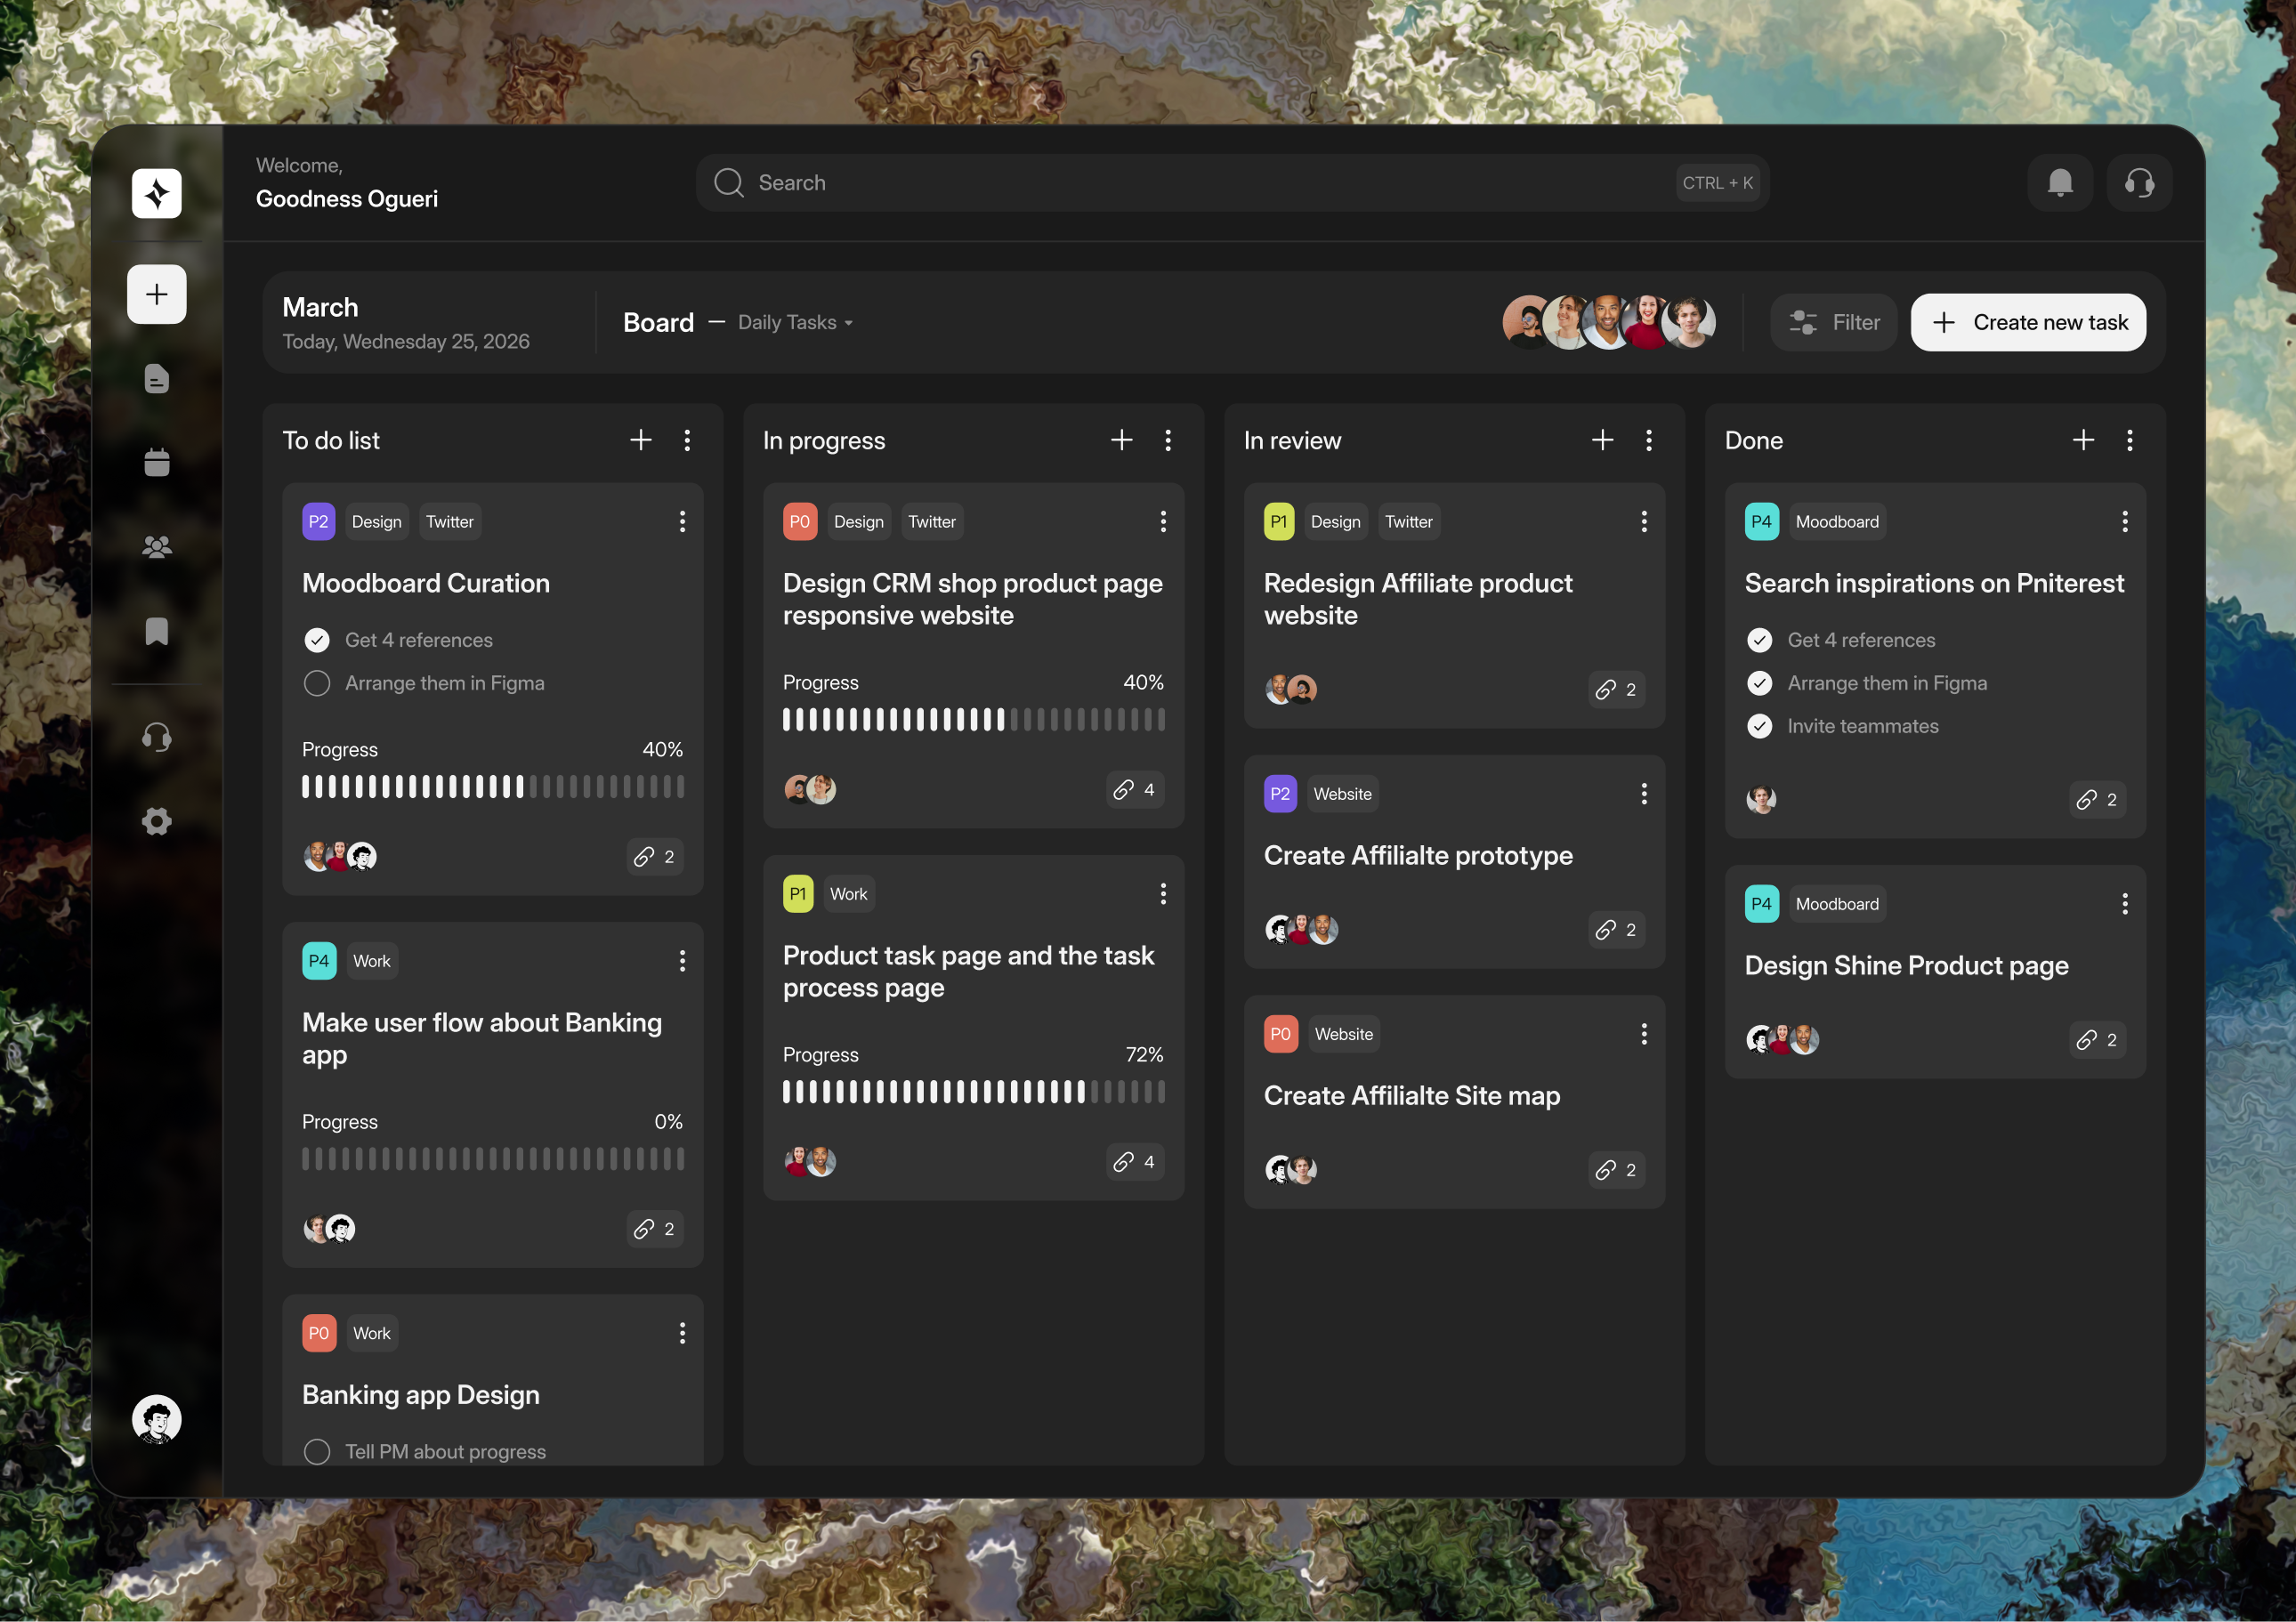Click the notification bell icon

[2059, 183]
